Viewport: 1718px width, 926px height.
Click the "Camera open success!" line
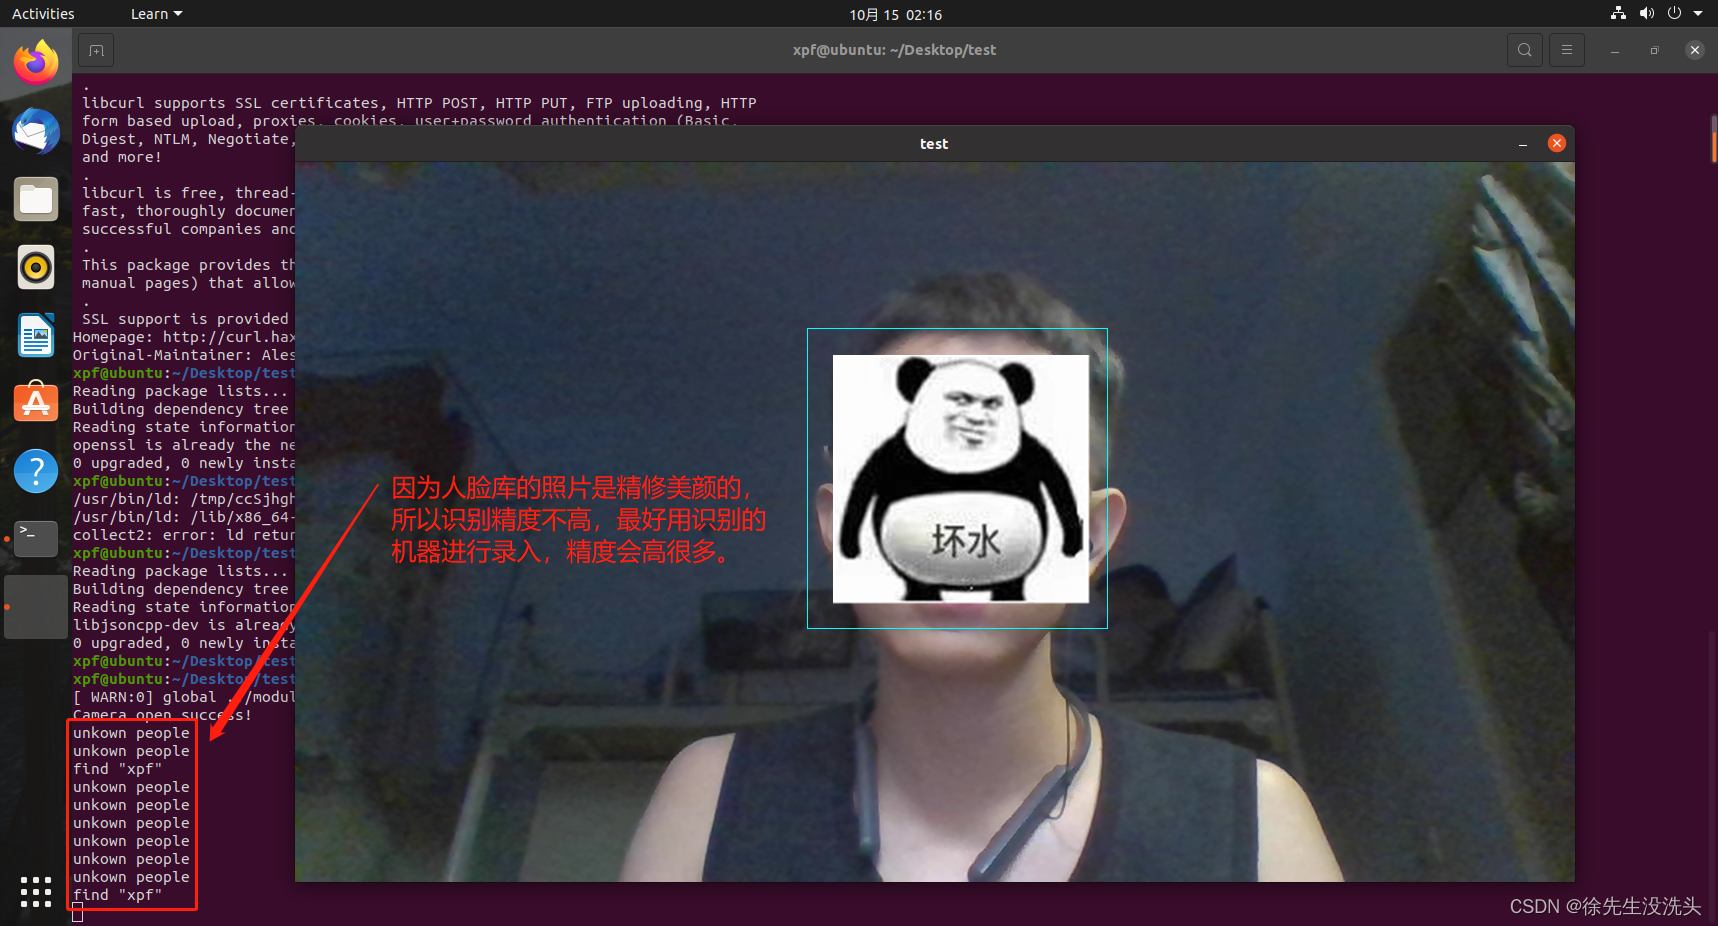coord(162,715)
